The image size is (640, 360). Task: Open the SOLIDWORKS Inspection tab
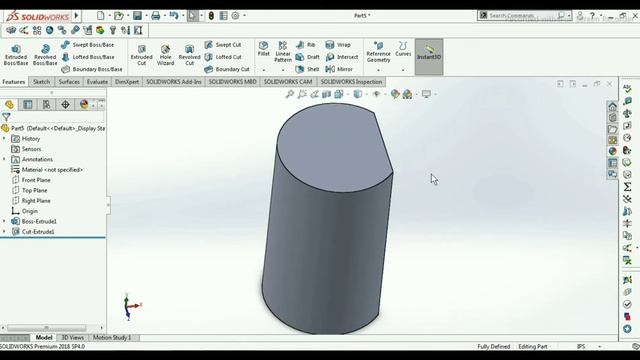coord(351,82)
